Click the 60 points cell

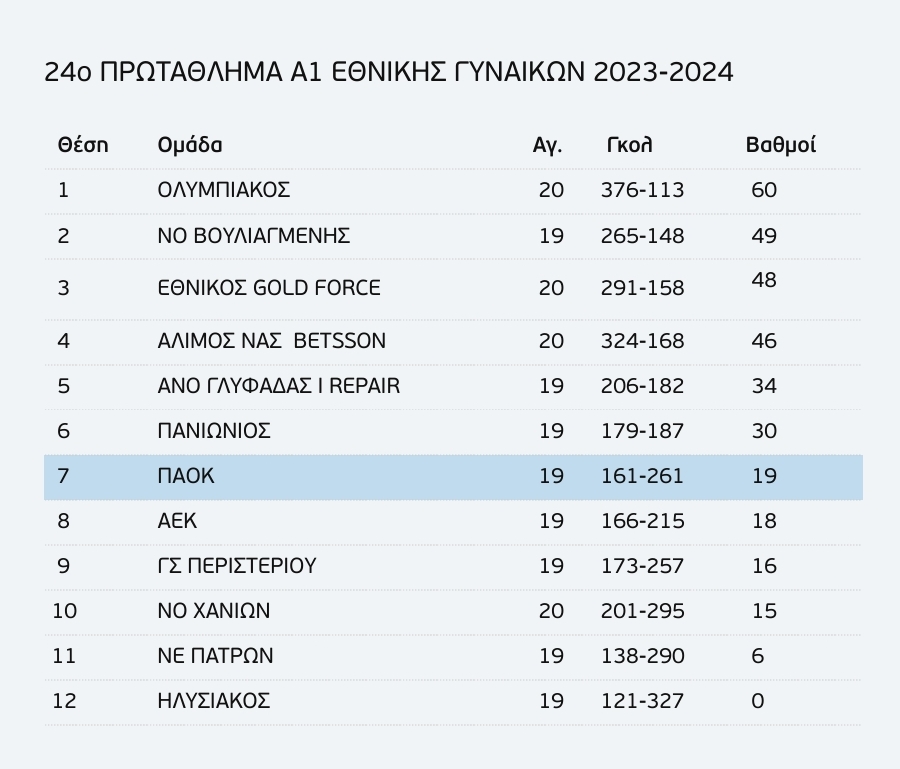click(764, 190)
